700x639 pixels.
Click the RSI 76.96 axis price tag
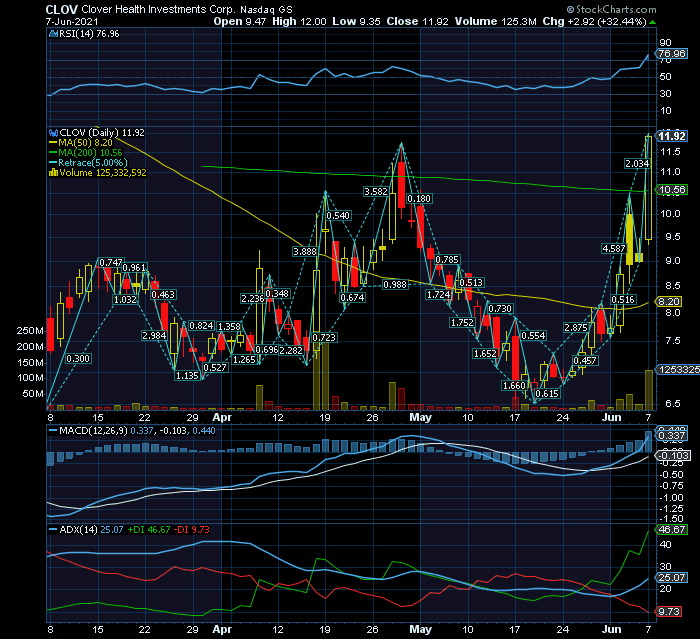[x=672, y=54]
